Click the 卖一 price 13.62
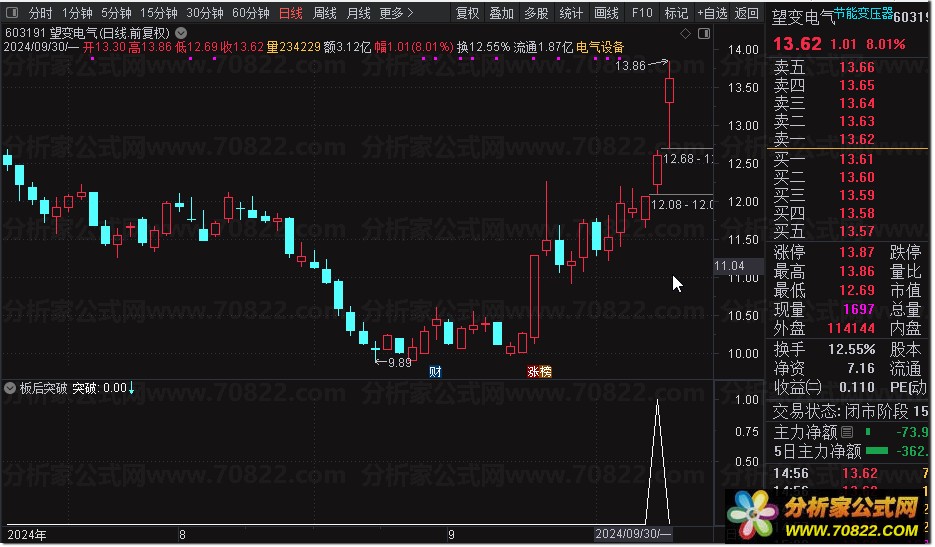 857,139
